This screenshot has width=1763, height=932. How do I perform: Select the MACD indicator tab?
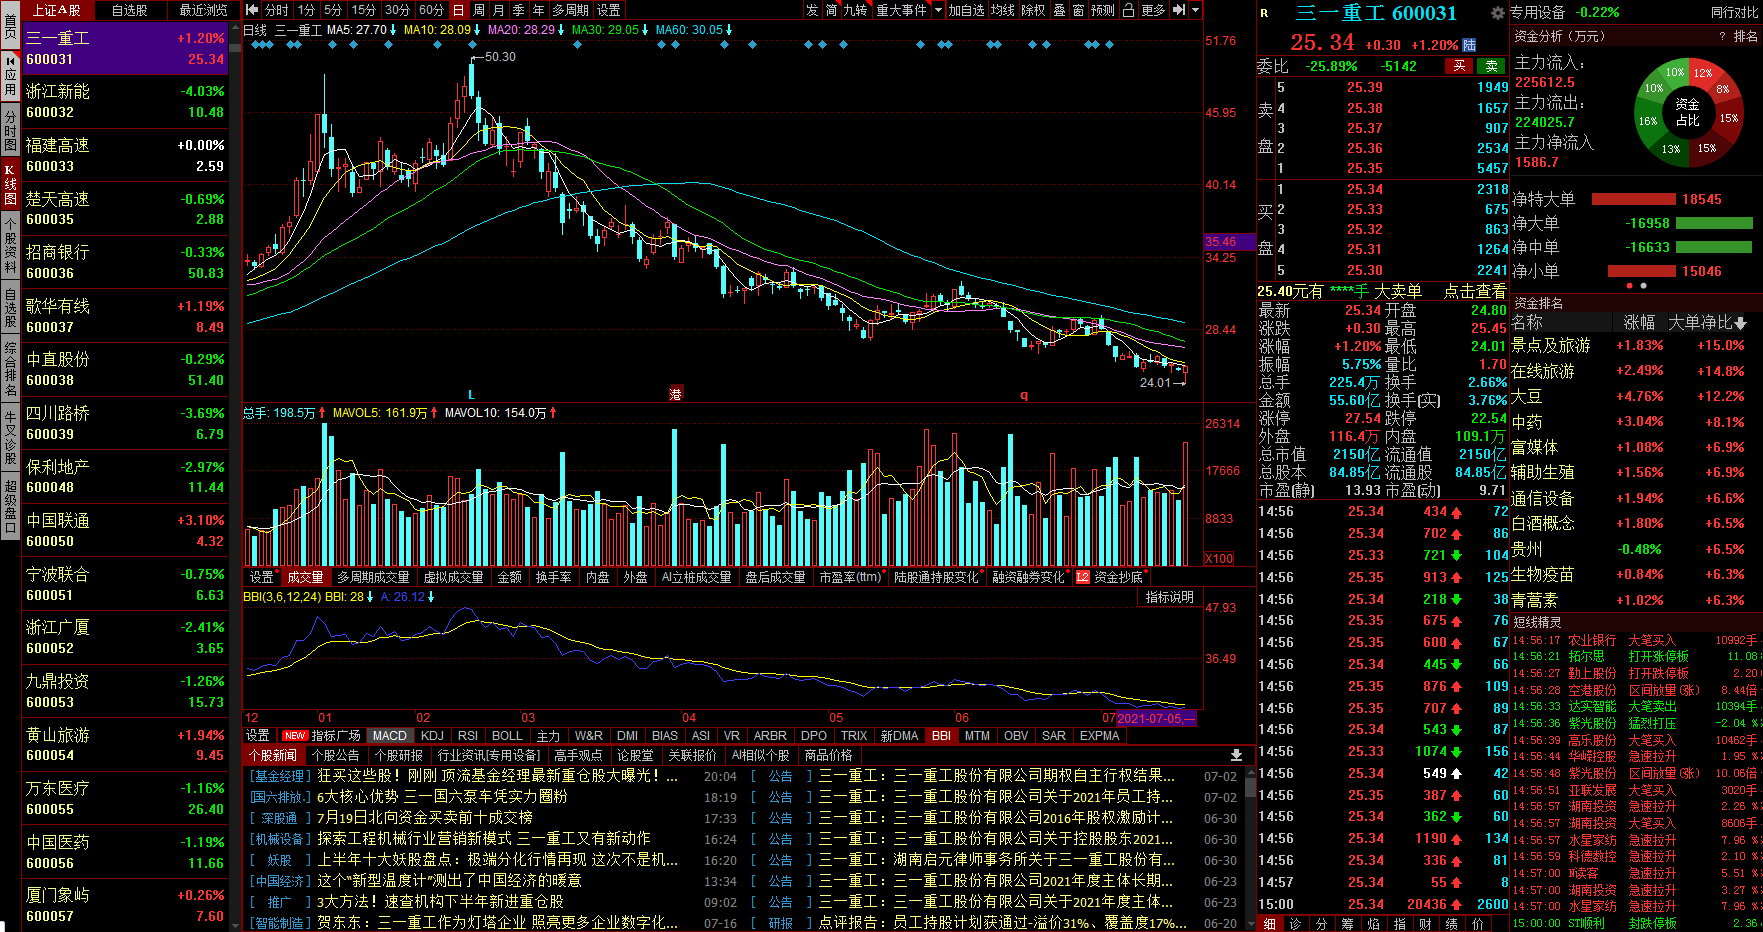[x=390, y=735]
